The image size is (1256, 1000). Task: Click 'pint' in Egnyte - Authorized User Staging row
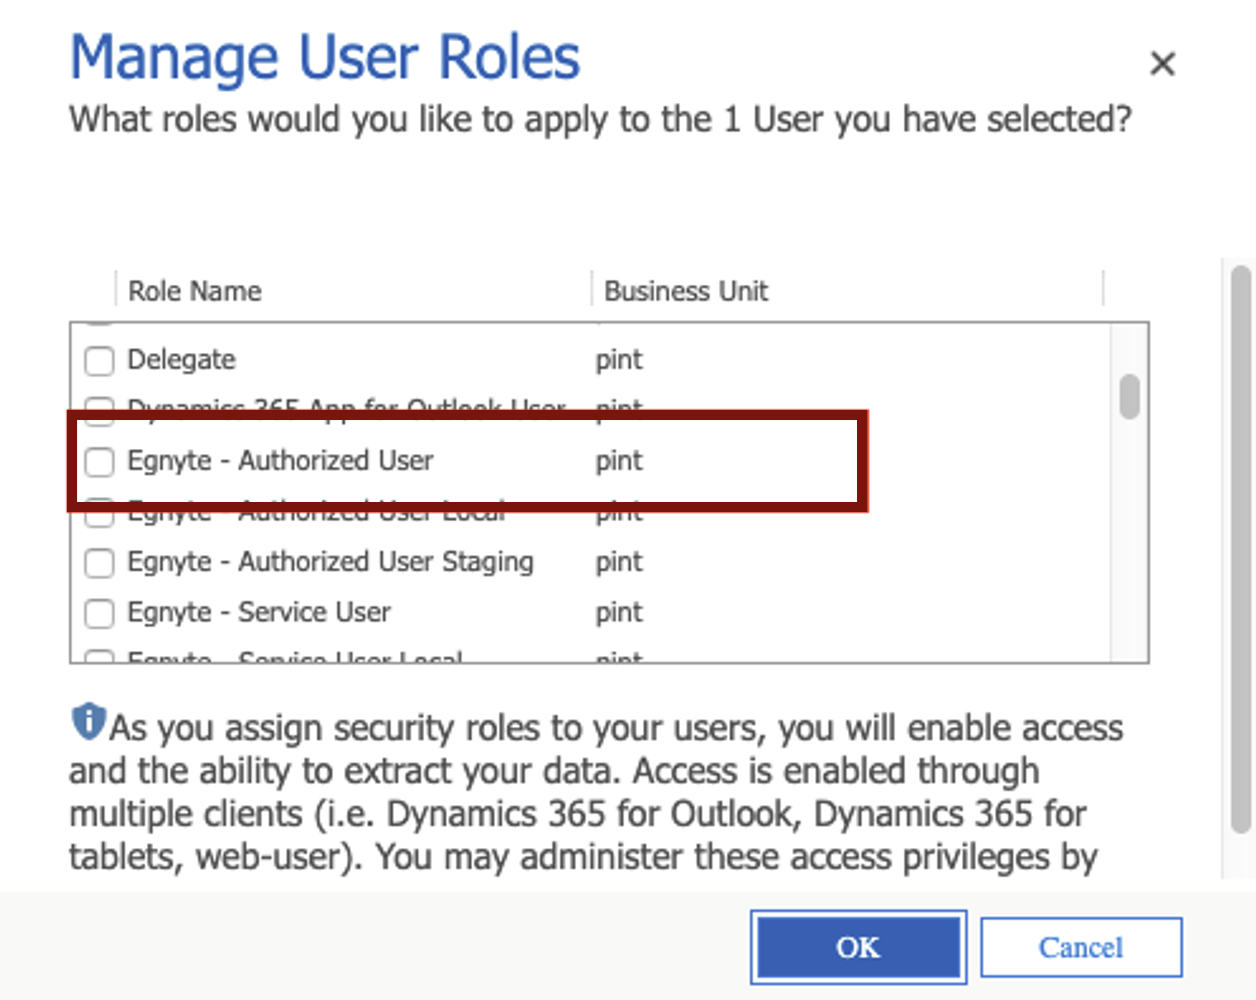(619, 562)
